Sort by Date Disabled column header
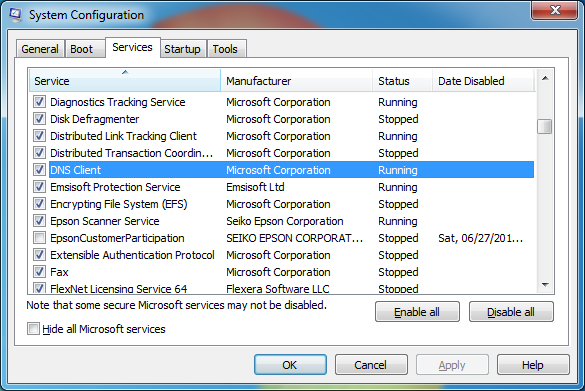This screenshot has height=391, width=585. [484, 81]
